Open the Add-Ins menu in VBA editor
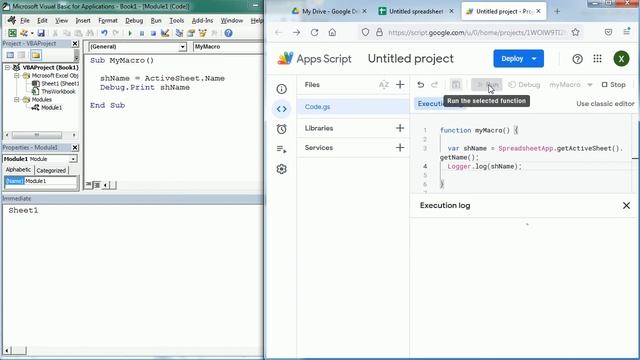Viewport: 640px width, 360px height. [202, 20]
